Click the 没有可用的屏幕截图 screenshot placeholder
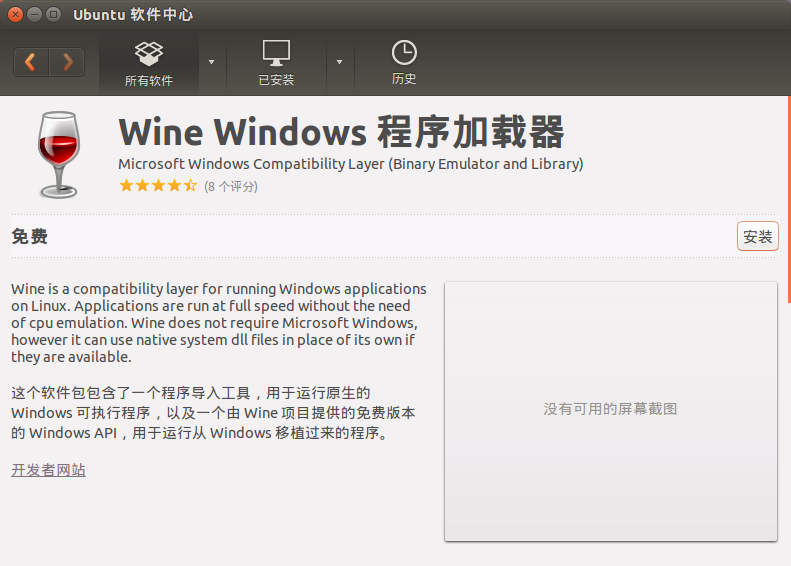Screen dimensions: 791x566 [610, 410]
